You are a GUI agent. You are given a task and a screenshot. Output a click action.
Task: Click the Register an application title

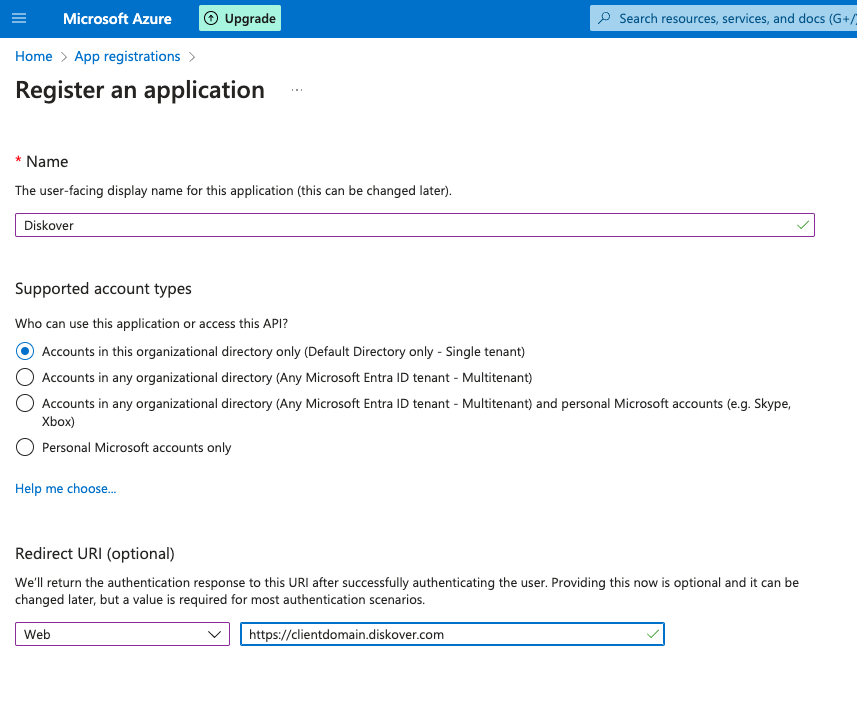point(140,90)
